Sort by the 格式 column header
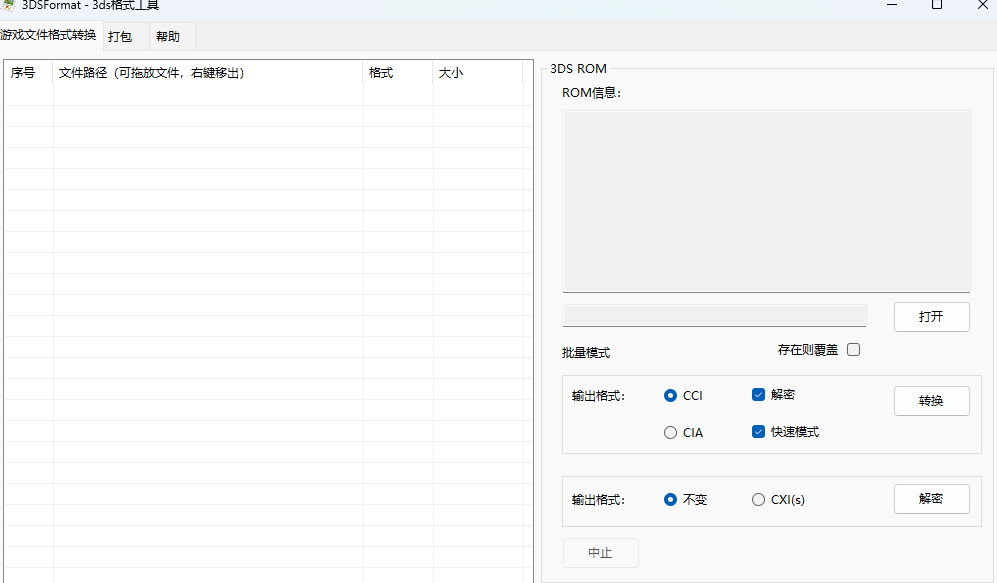Image resolution: width=997 pixels, height=583 pixels. click(398, 73)
